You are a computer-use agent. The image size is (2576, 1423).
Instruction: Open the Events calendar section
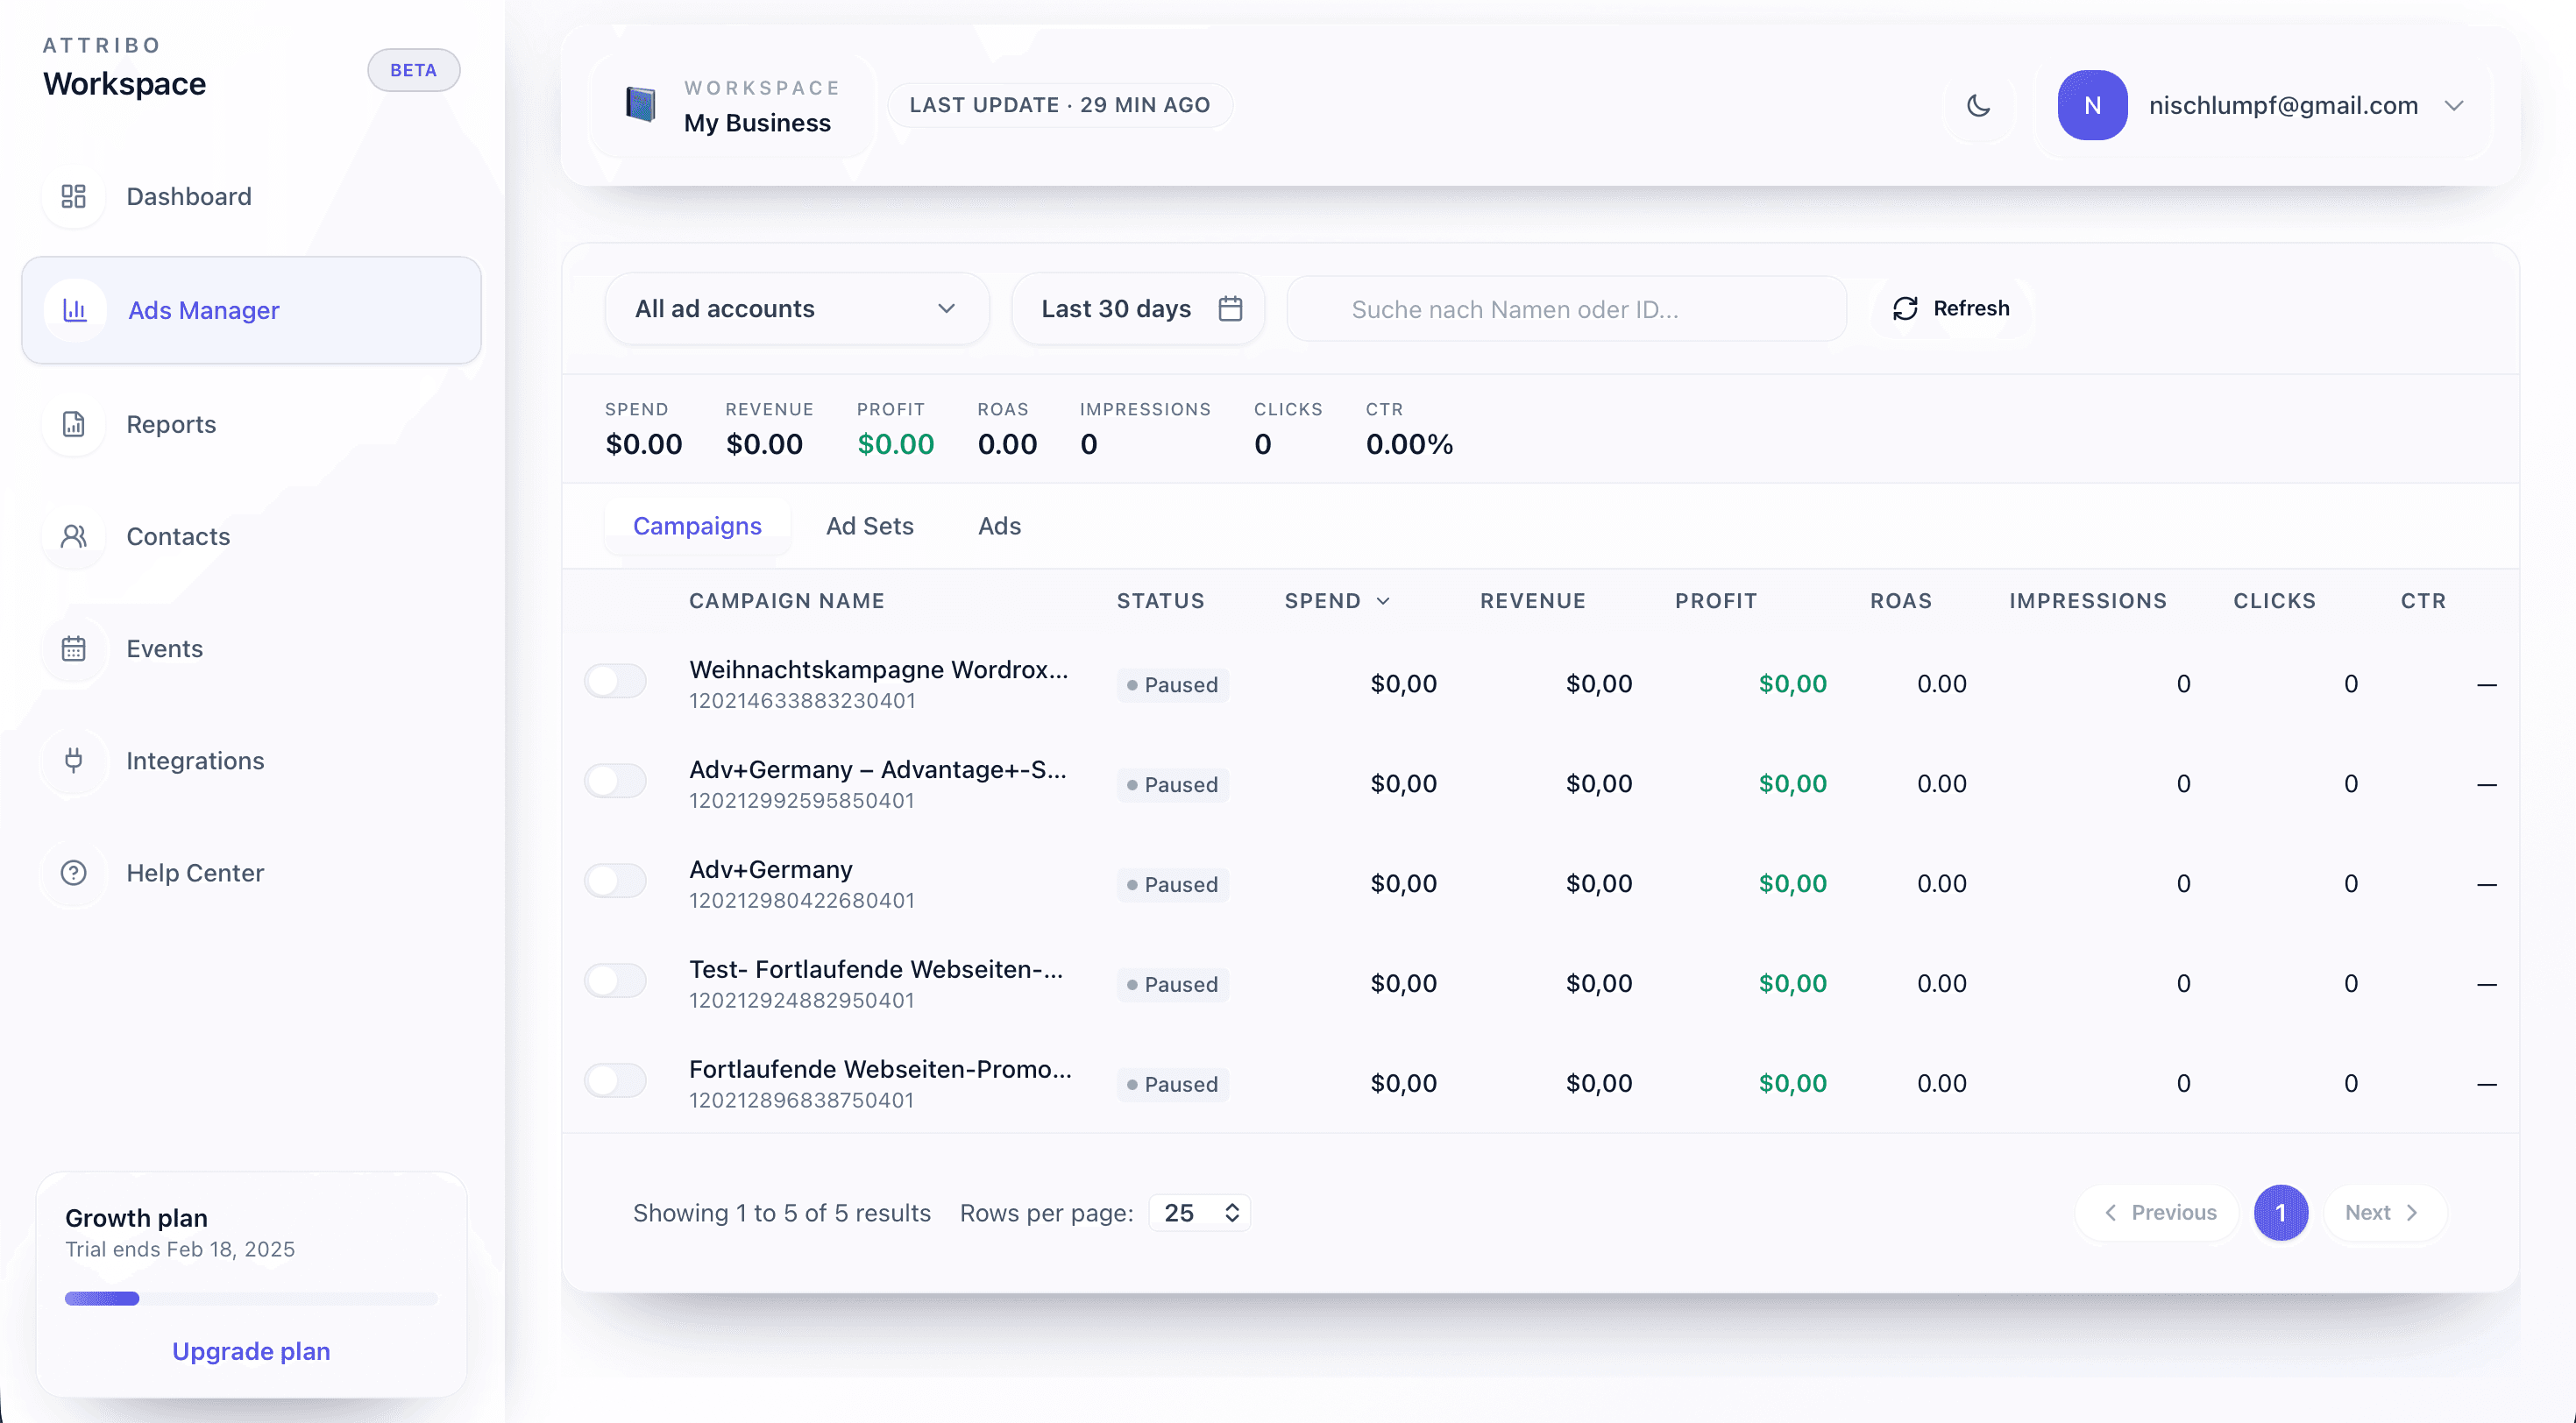point(163,648)
